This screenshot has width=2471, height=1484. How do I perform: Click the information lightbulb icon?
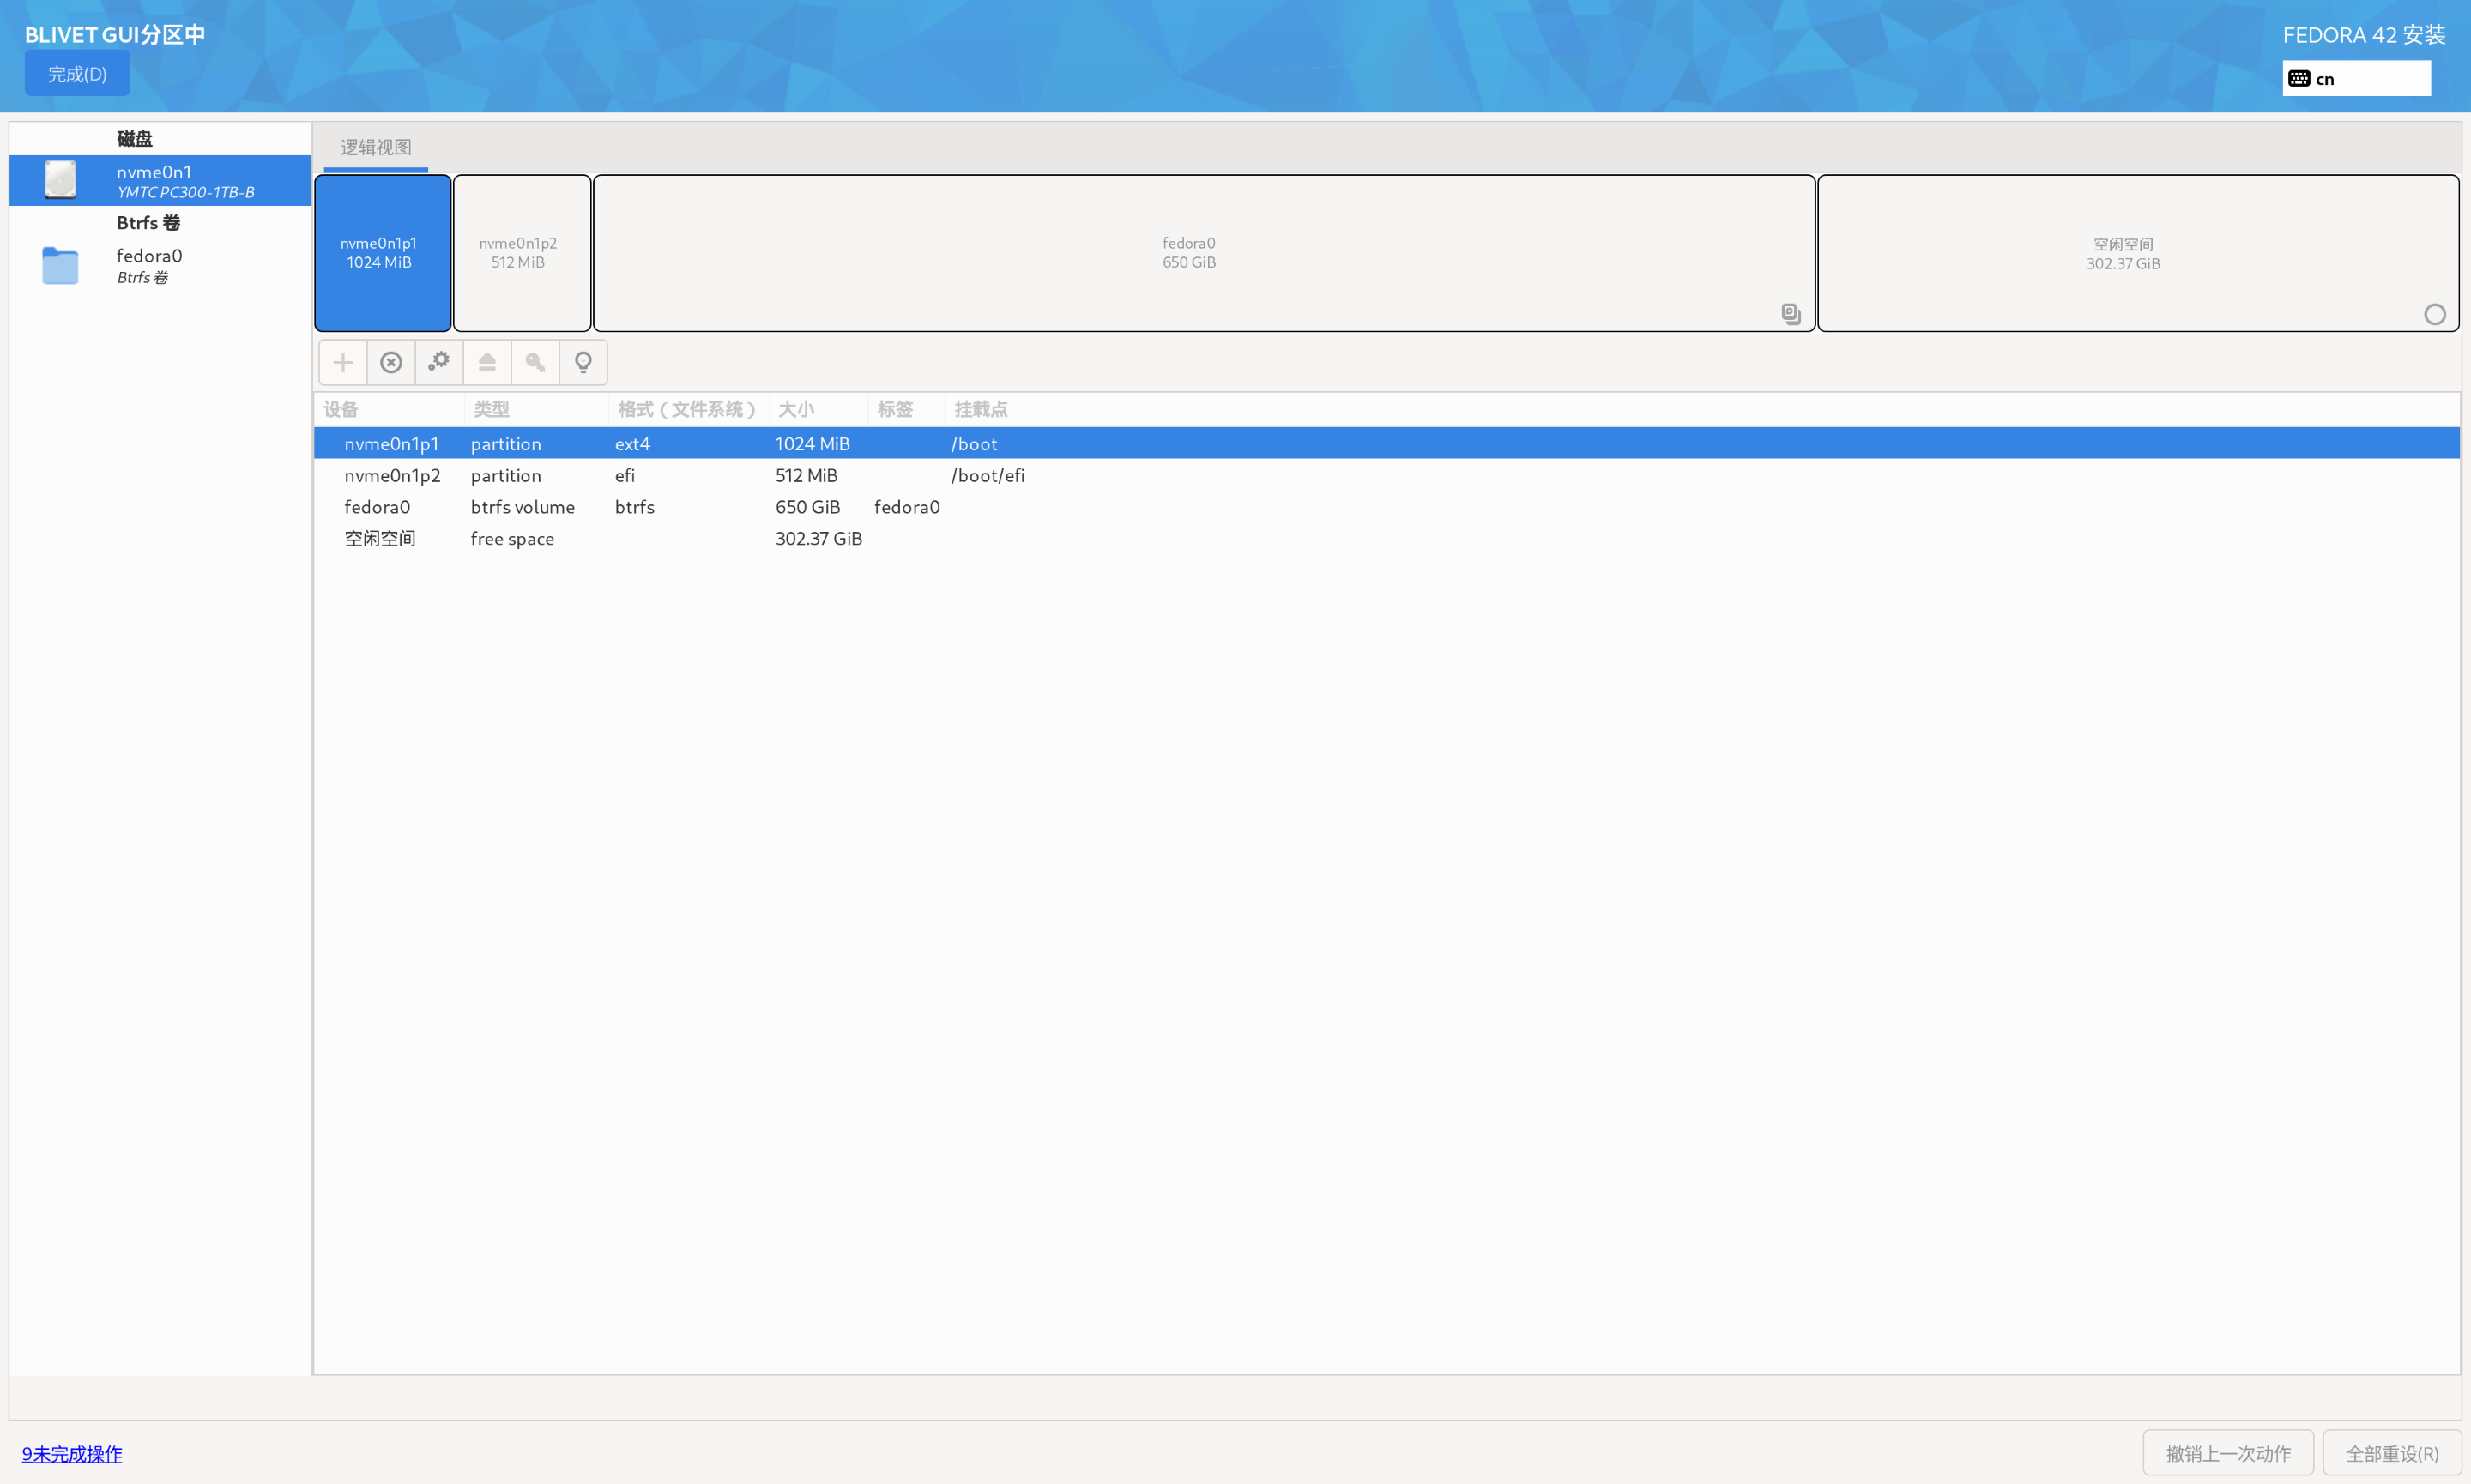coord(583,362)
